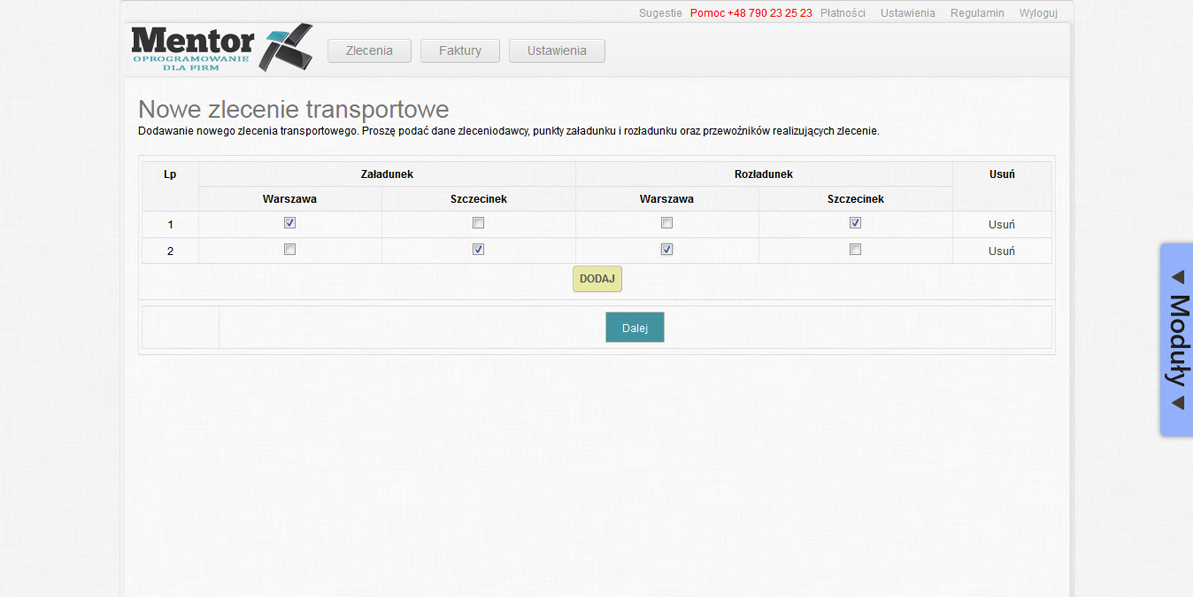This screenshot has height=597, width=1193.
Task: Expand the Moduły side panel
Action: [1176, 339]
